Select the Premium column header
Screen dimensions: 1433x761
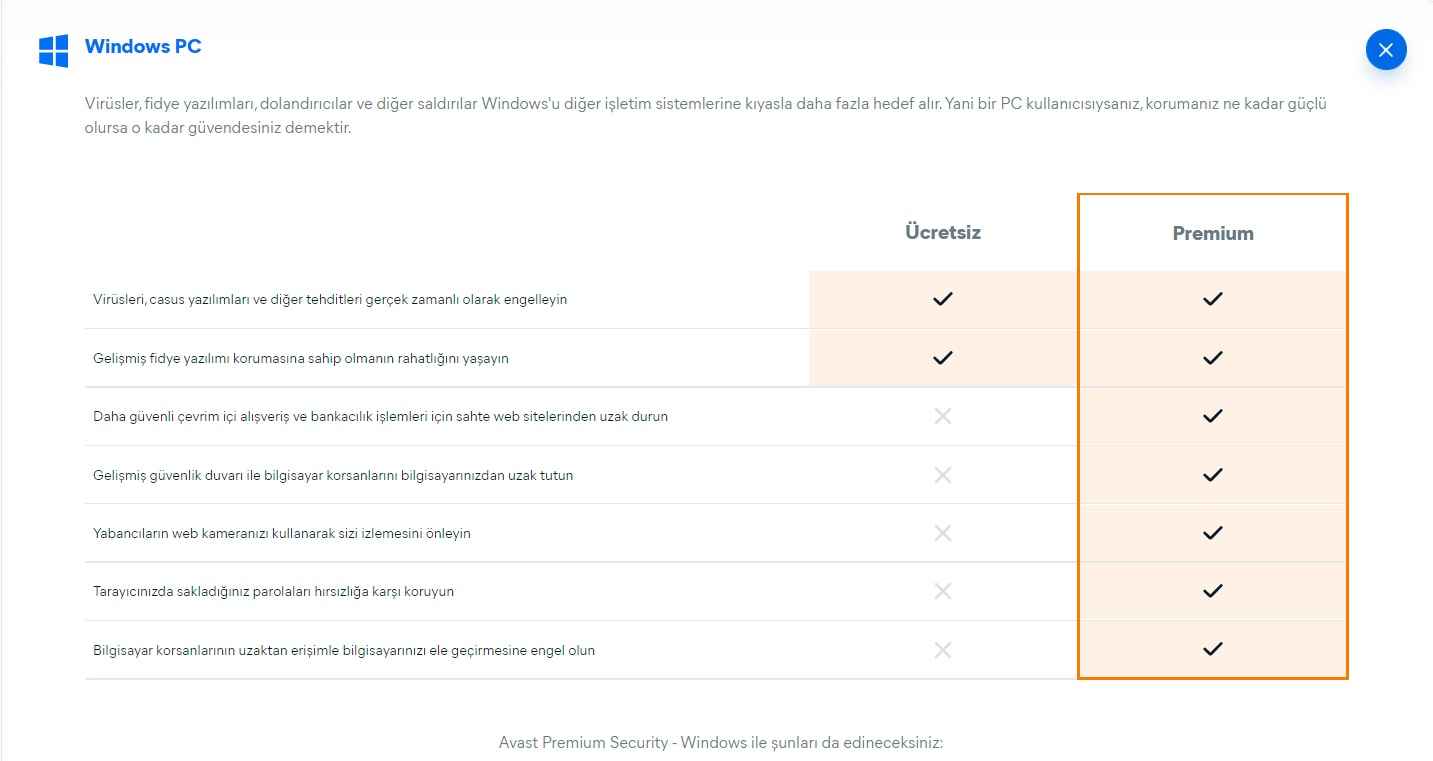coord(1212,233)
